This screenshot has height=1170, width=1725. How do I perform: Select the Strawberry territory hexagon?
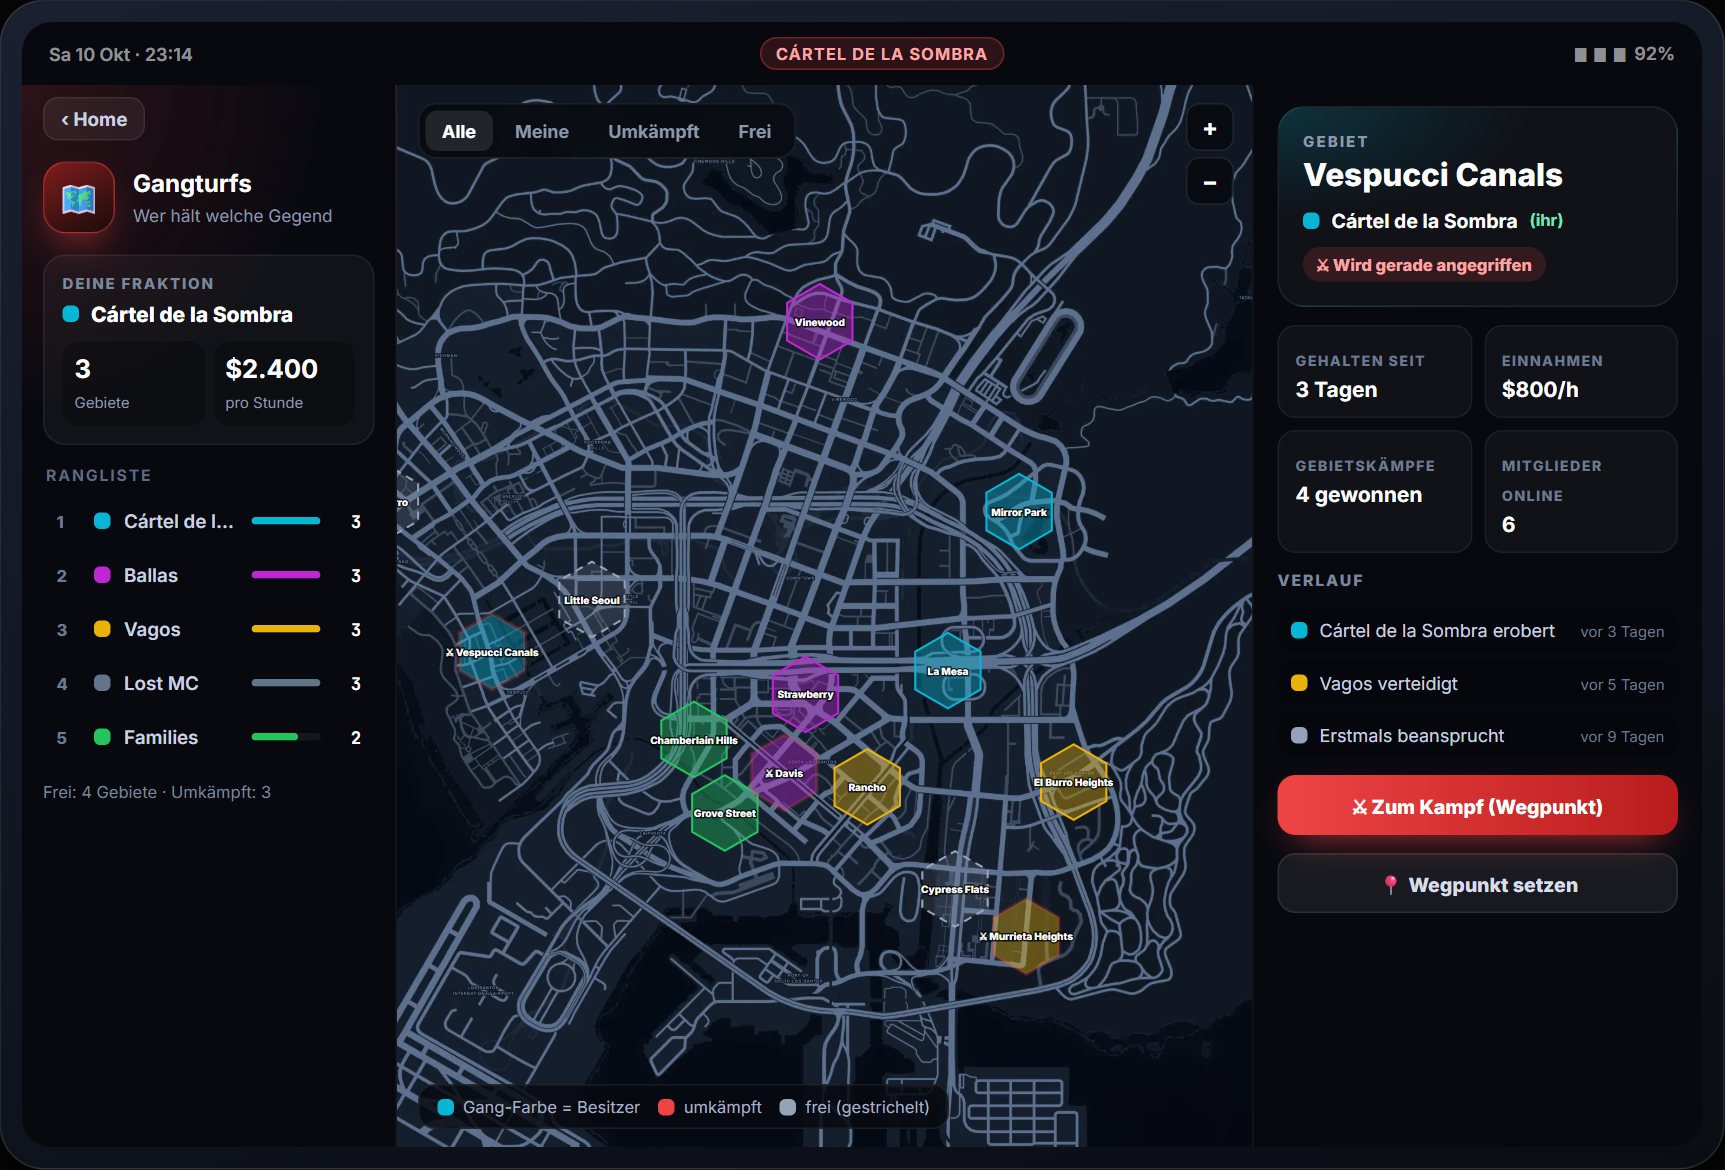pos(805,694)
